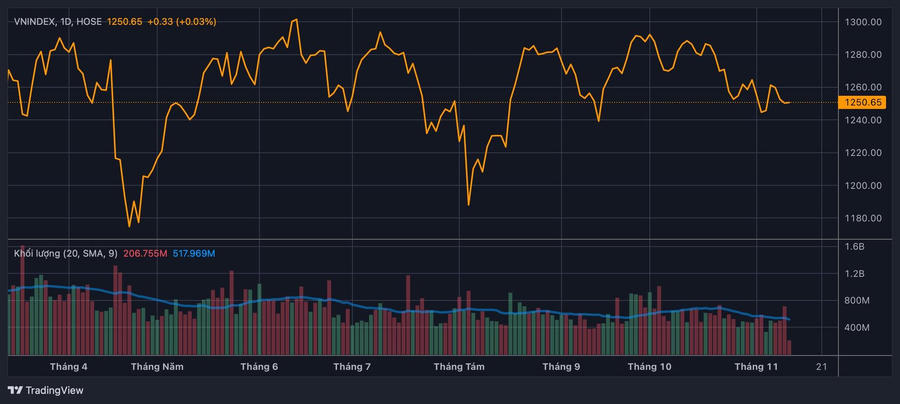Select the Tháng Tám time axis marker
Screen dimensions: 900x404
pos(459,367)
